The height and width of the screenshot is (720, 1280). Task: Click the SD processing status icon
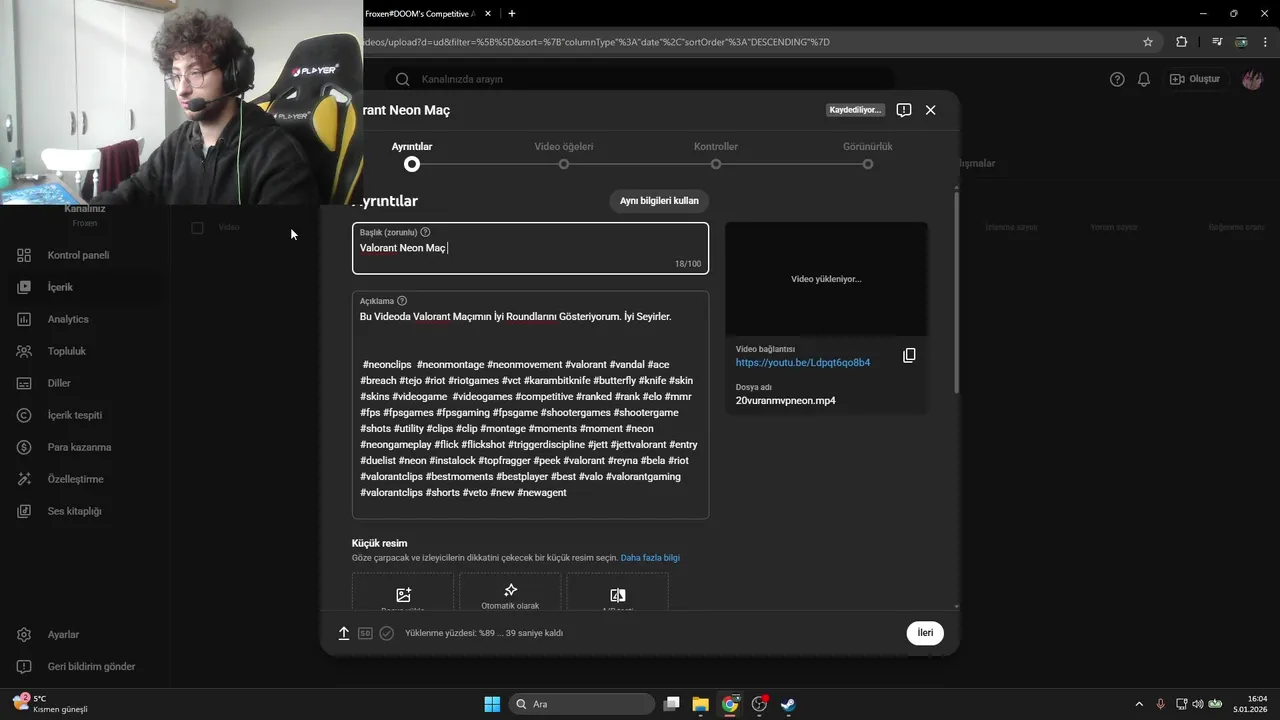[365, 633]
